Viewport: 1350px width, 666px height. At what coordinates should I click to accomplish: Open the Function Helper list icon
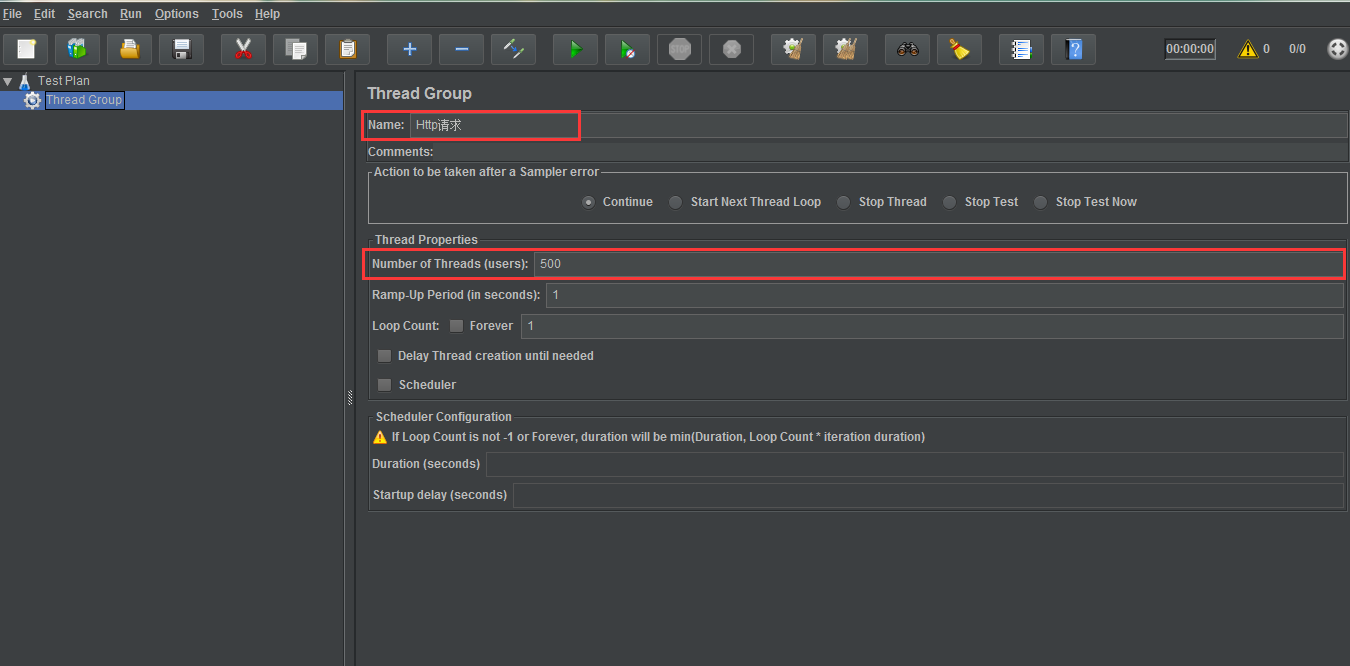point(1021,49)
